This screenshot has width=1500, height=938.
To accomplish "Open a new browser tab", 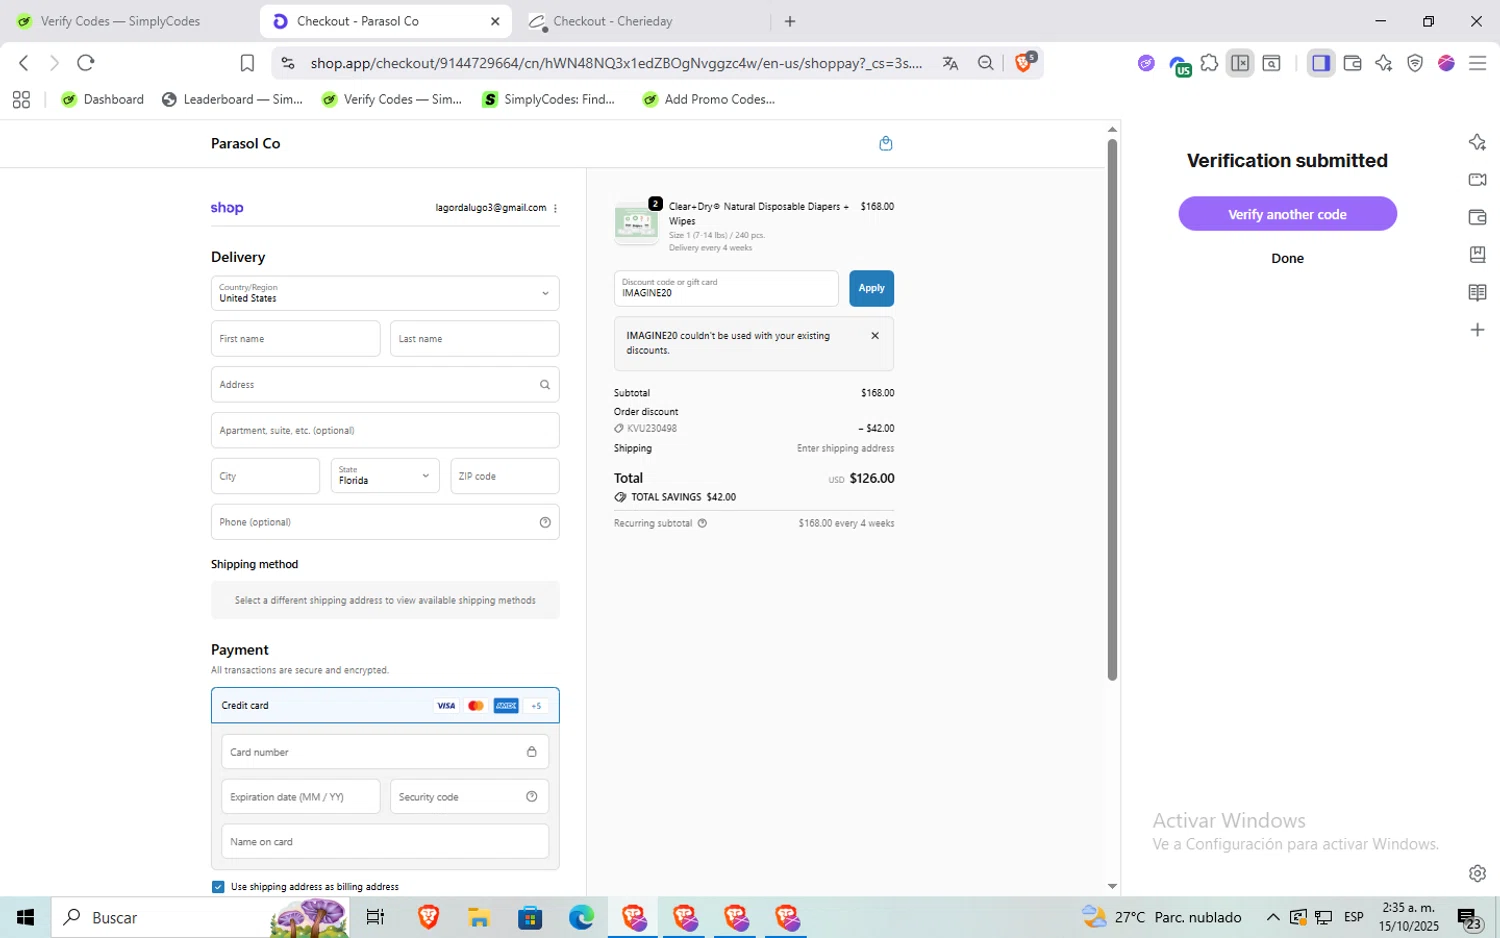I will click(x=790, y=21).
